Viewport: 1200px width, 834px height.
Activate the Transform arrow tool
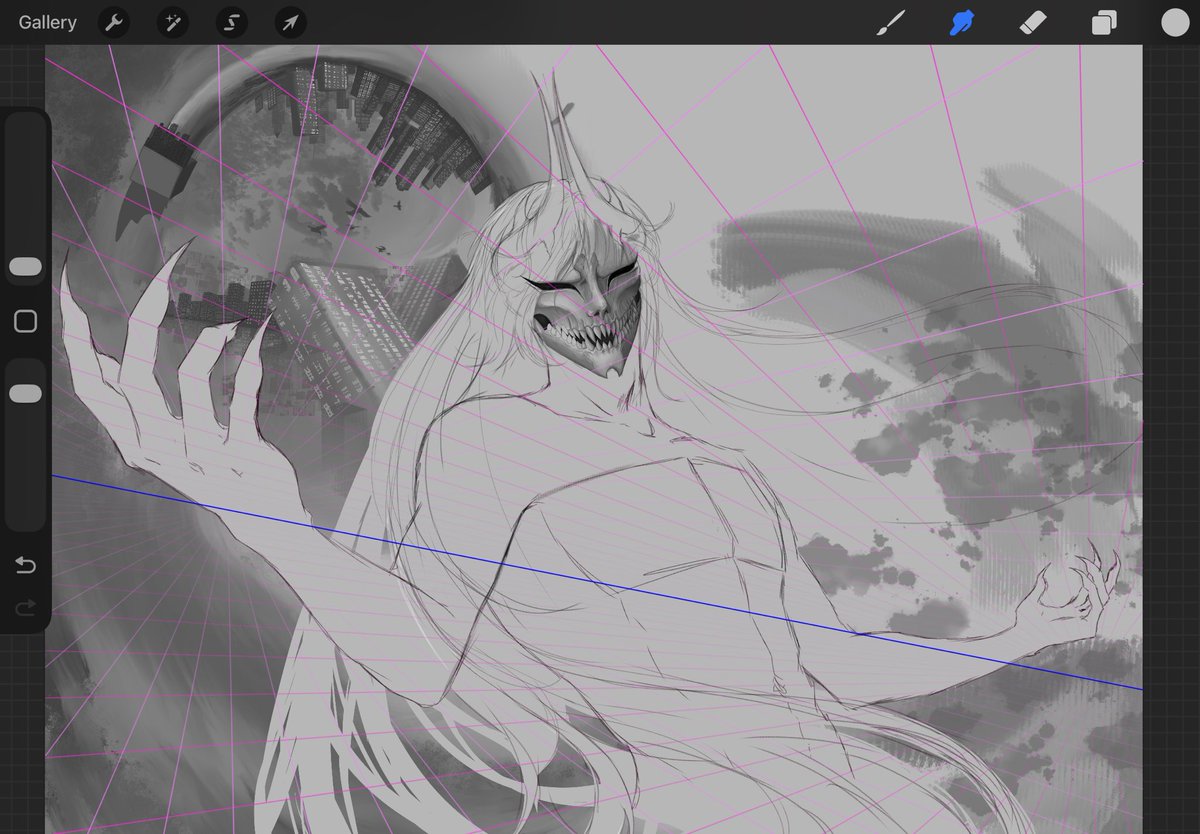(291, 22)
